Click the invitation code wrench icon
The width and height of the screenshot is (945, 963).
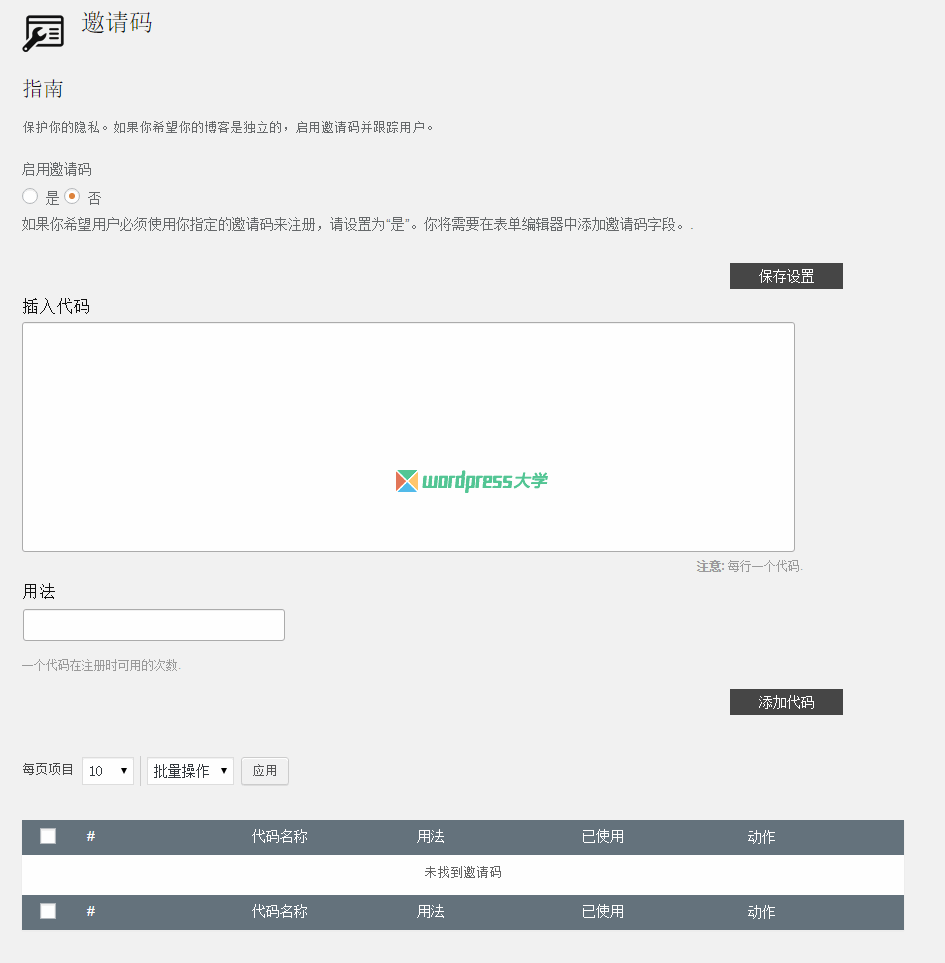coord(44,33)
